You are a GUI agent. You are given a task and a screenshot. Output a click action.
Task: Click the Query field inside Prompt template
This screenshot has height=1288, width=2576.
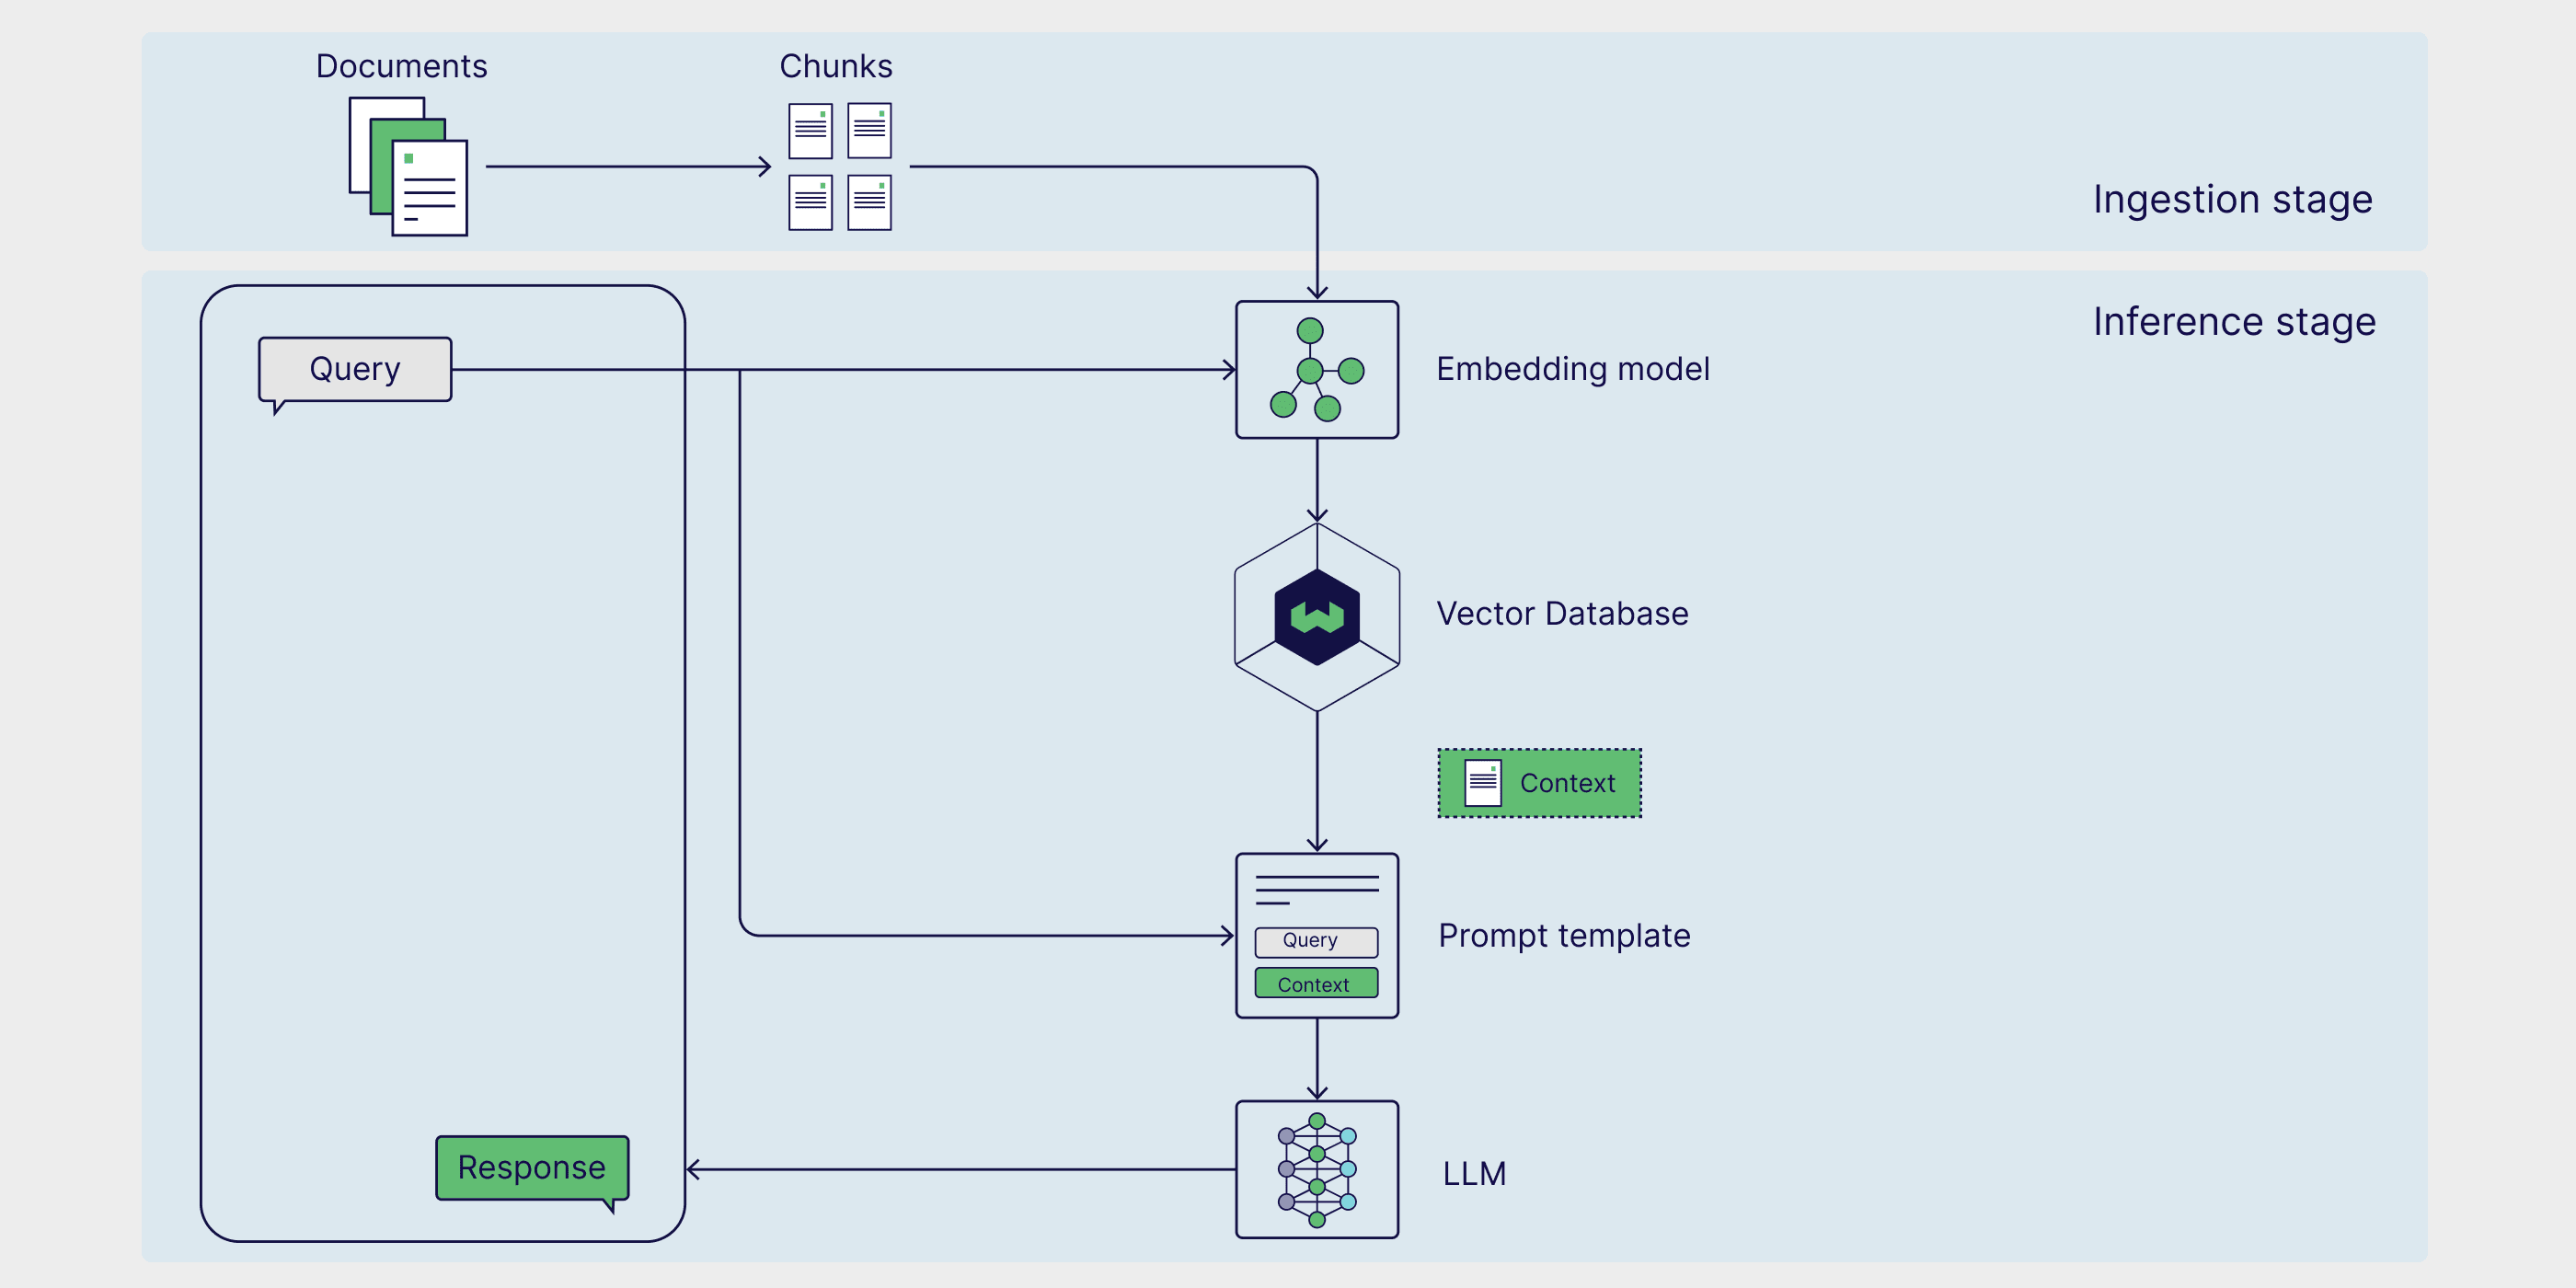1316,941
